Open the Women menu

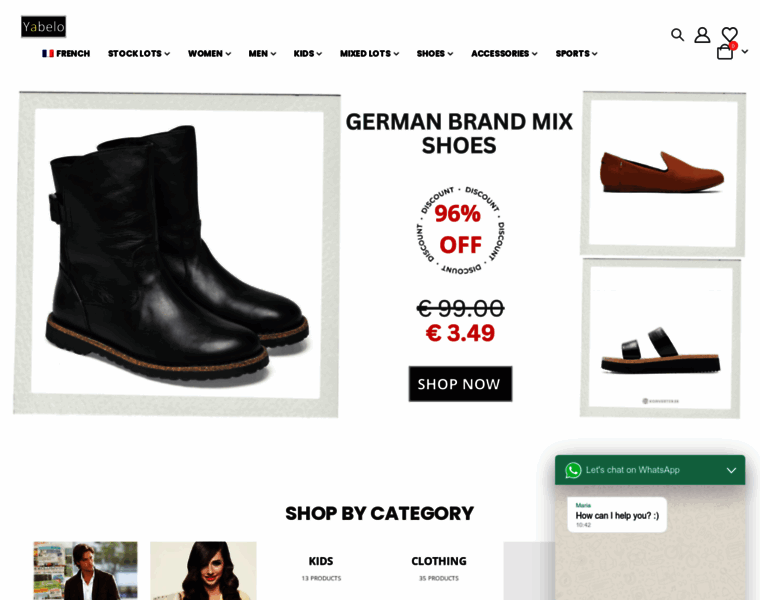[x=209, y=54]
